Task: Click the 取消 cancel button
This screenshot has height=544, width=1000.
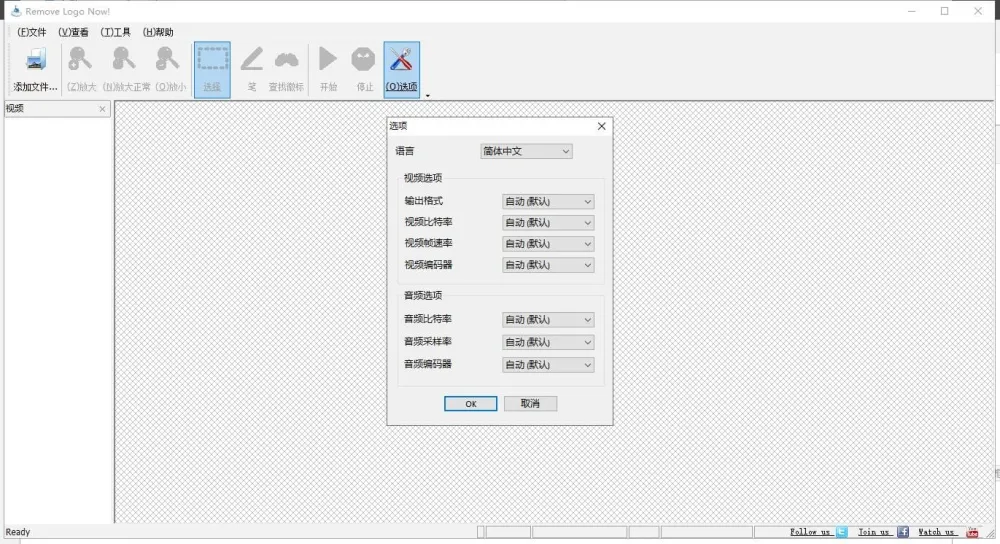Action: point(530,404)
